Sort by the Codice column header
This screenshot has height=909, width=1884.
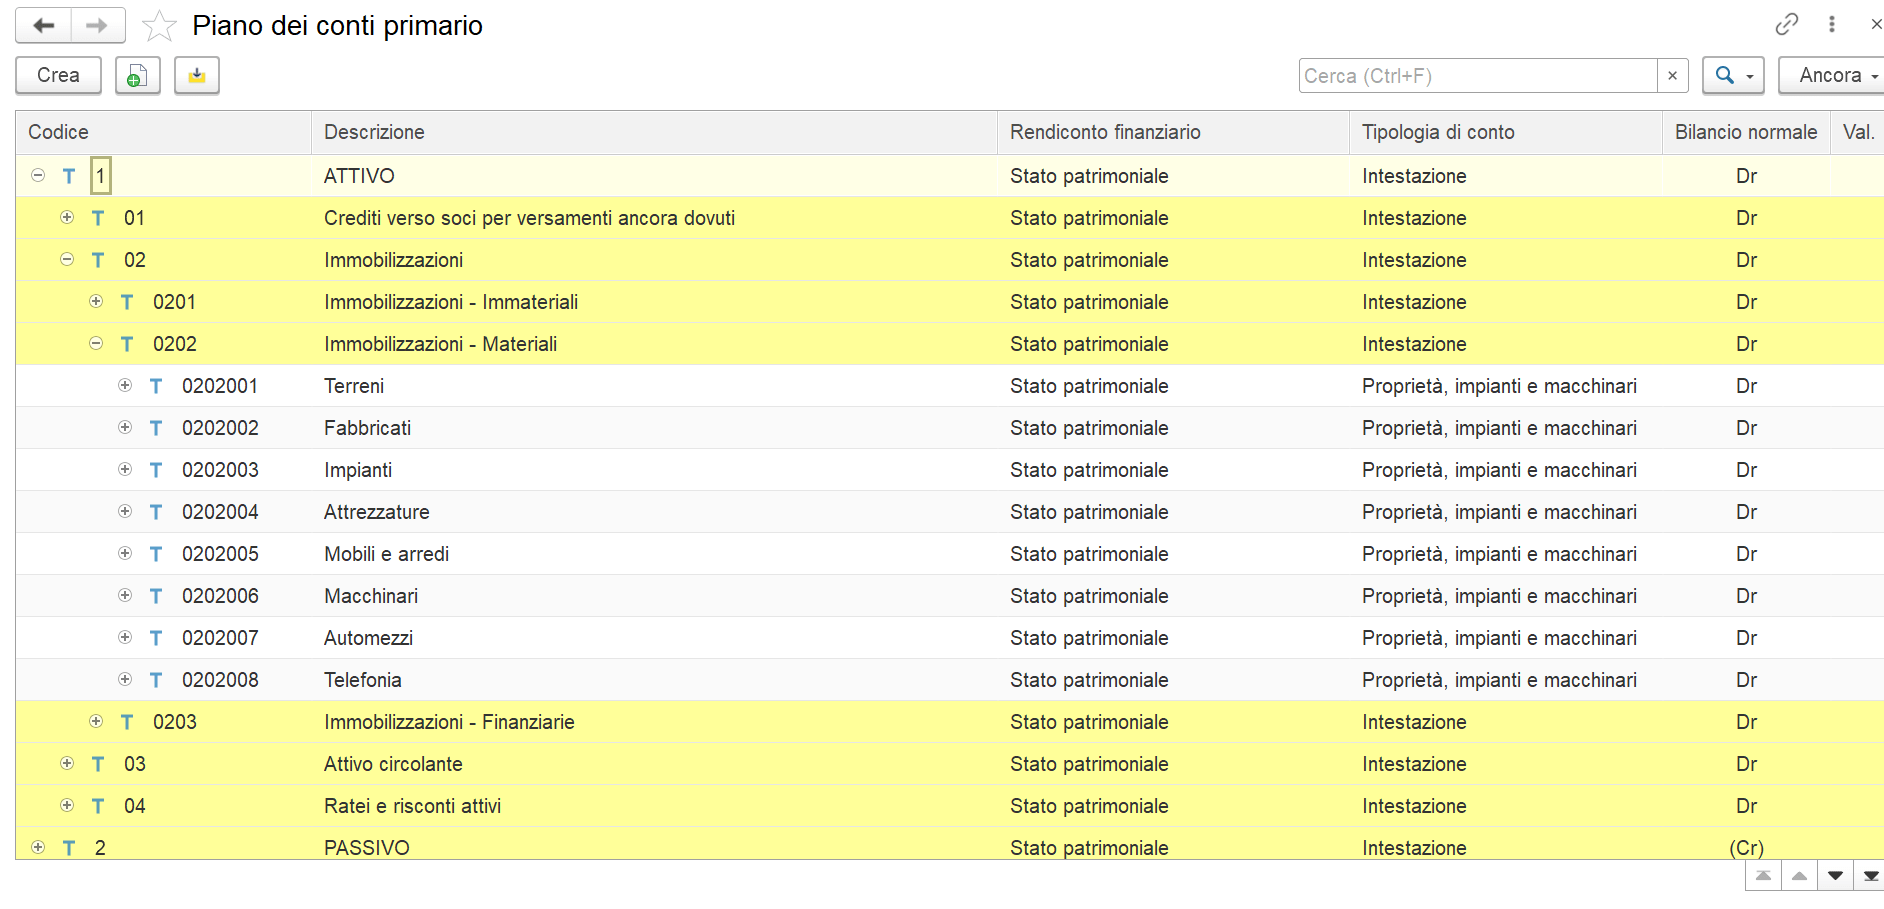[x=164, y=132]
